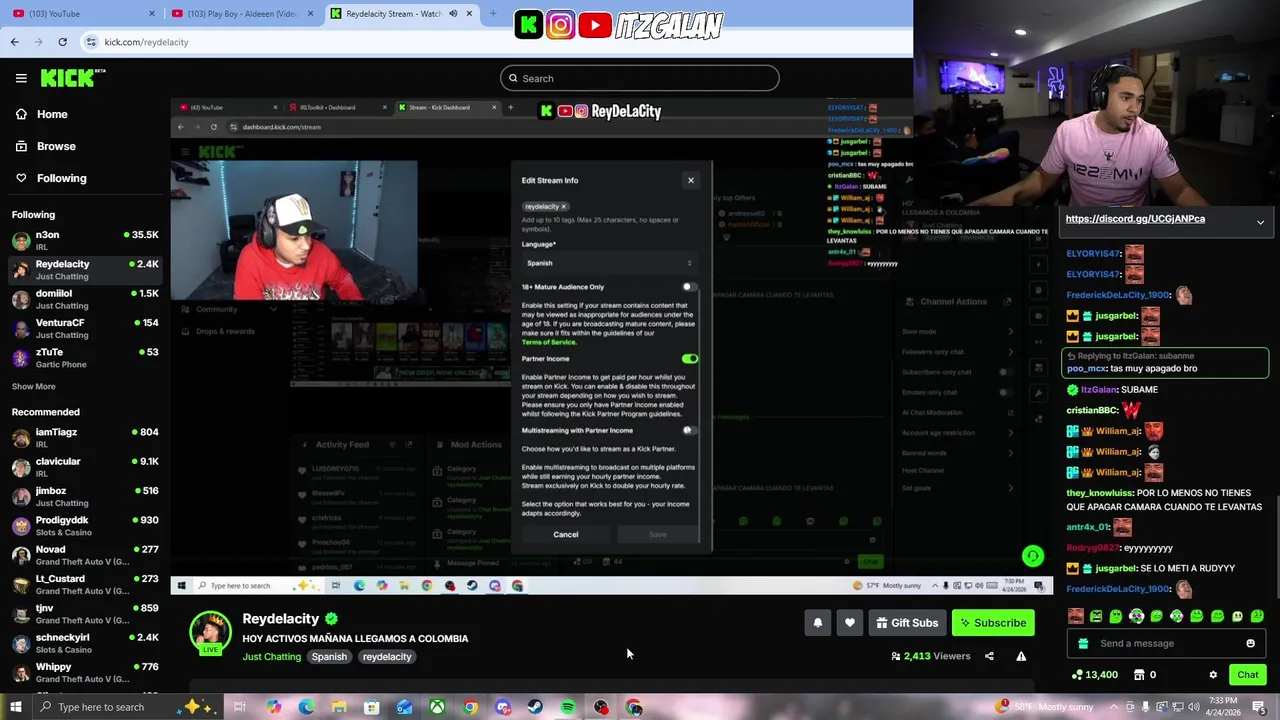The height and width of the screenshot is (720, 1280).
Task: Open Lt_Custard recommended channel
Action: pos(85,585)
